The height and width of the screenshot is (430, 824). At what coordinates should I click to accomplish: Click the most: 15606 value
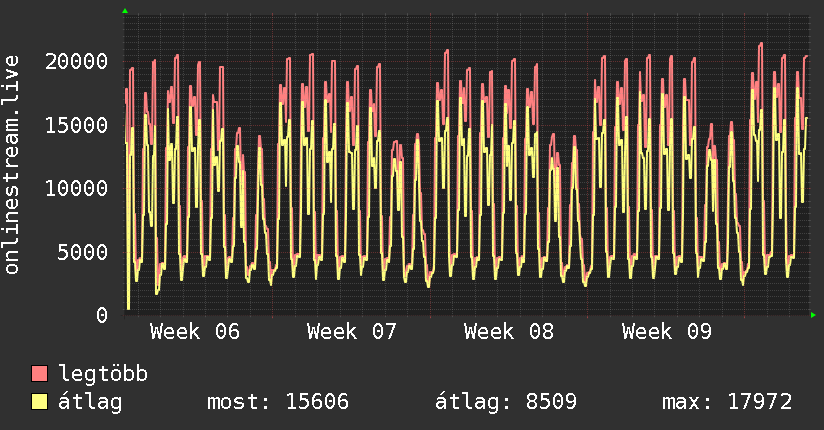277,402
